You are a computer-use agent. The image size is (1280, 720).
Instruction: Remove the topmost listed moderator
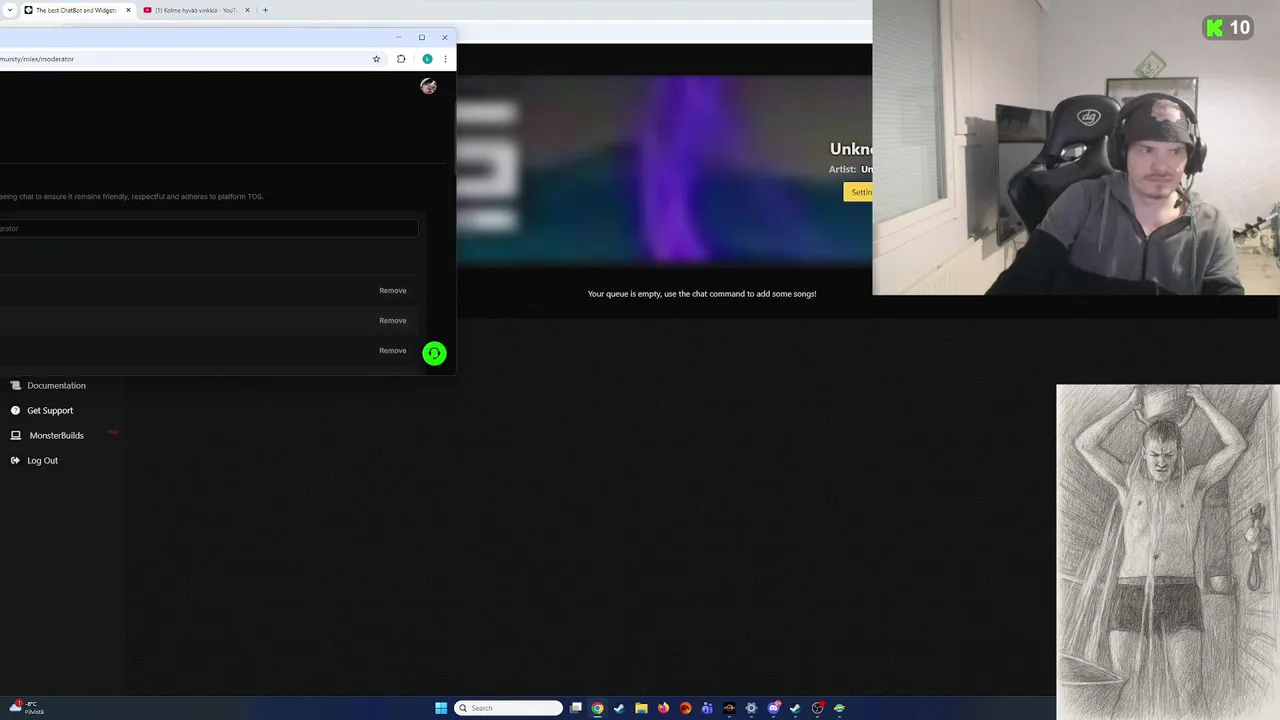tap(393, 290)
